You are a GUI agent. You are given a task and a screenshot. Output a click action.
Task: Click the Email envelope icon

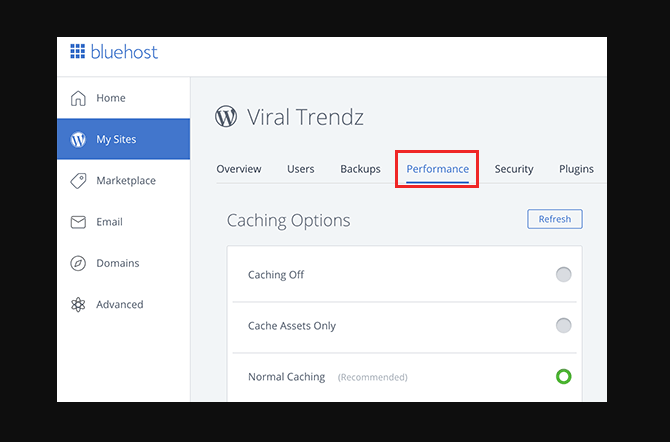coord(78,222)
